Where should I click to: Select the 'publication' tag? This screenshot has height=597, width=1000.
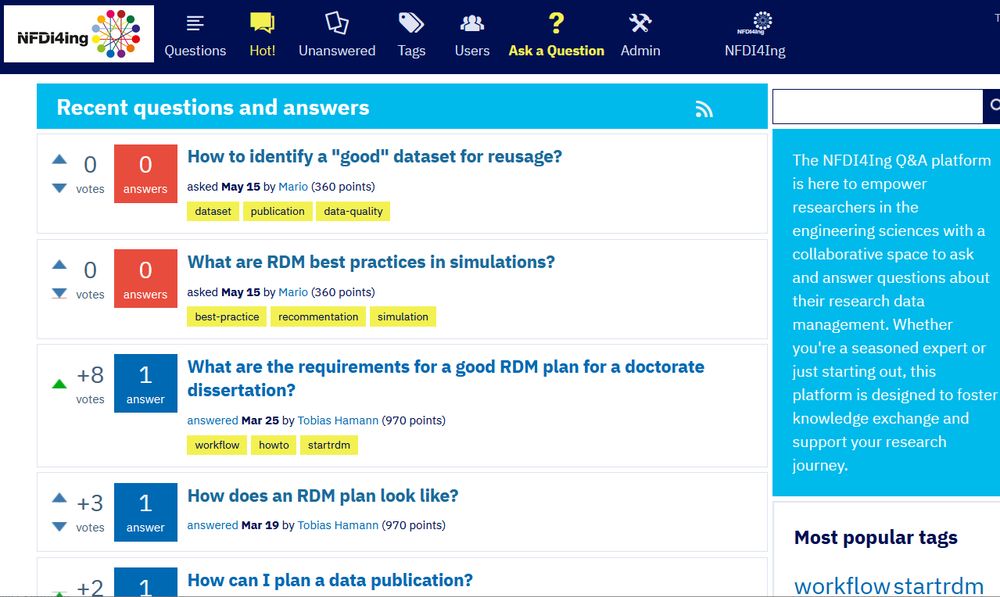[277, 211]
